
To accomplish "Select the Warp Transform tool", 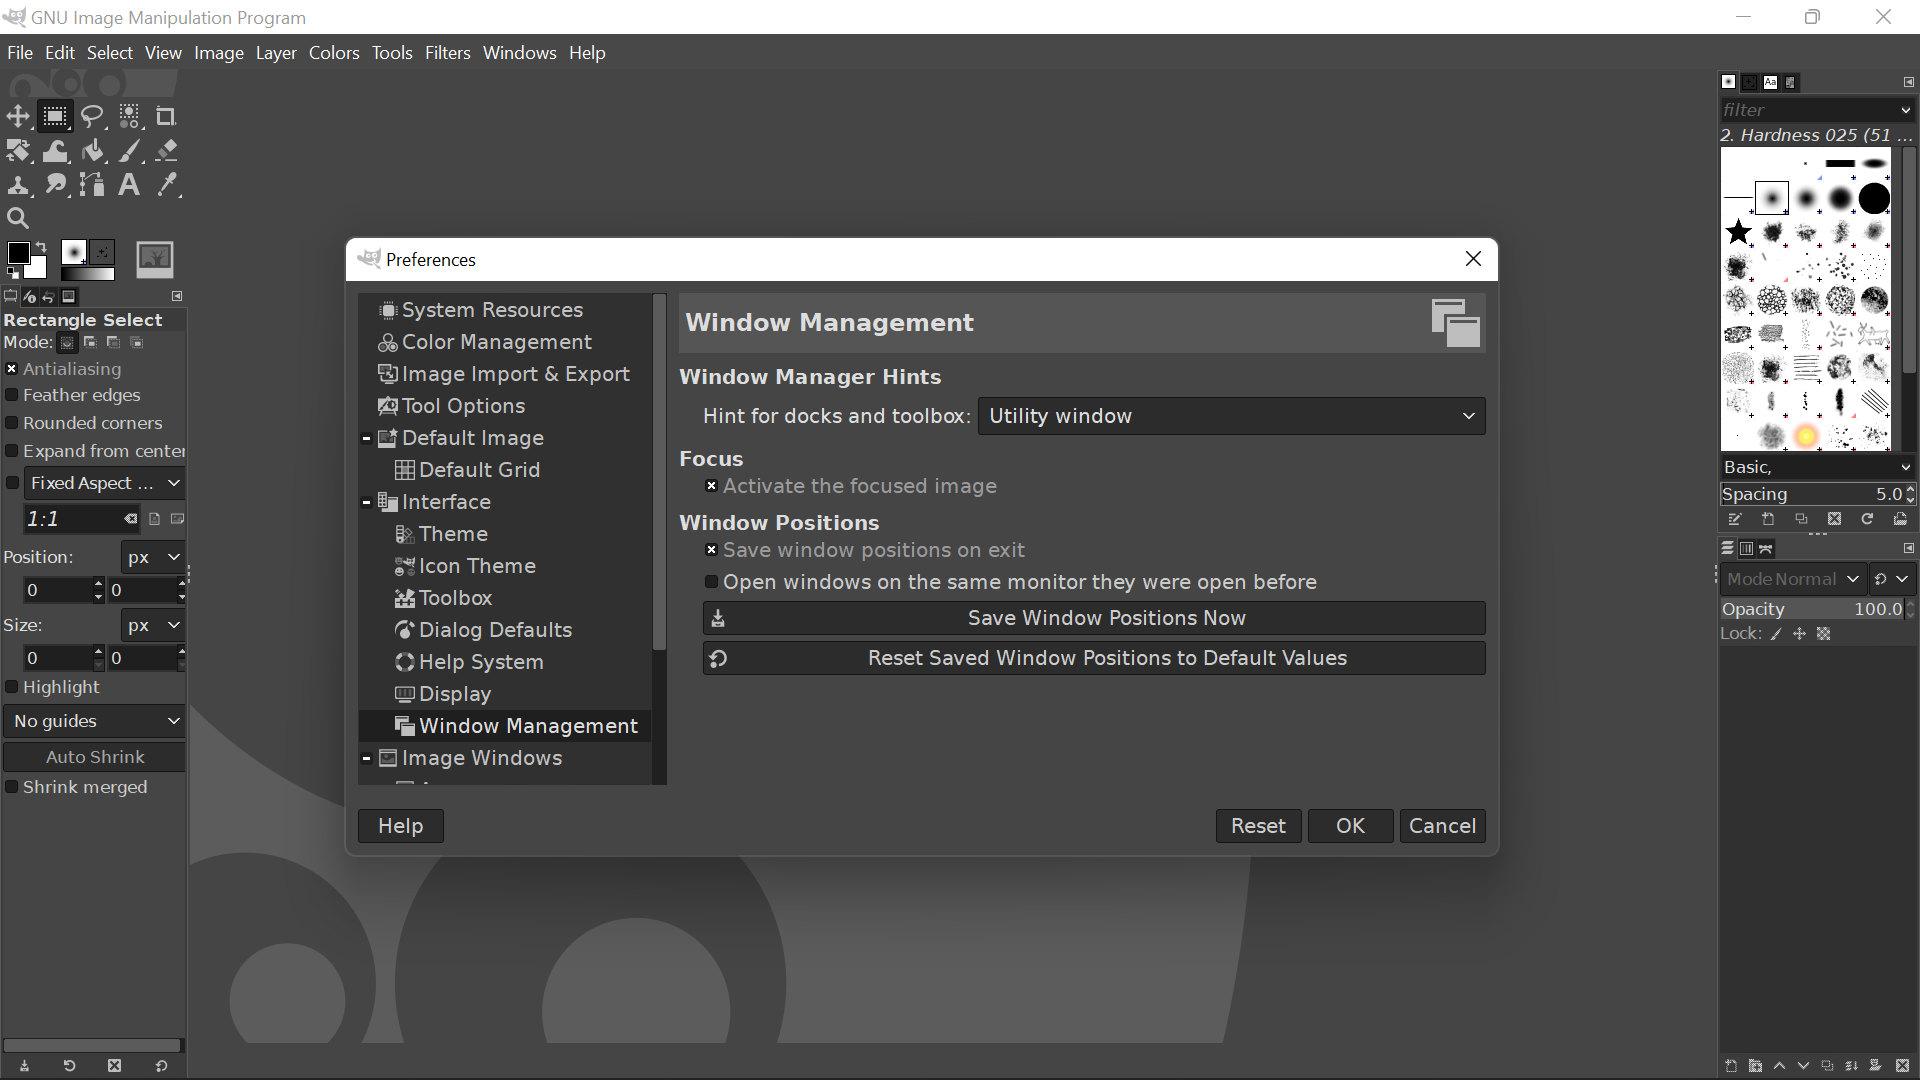I will [x=55, y=151].
